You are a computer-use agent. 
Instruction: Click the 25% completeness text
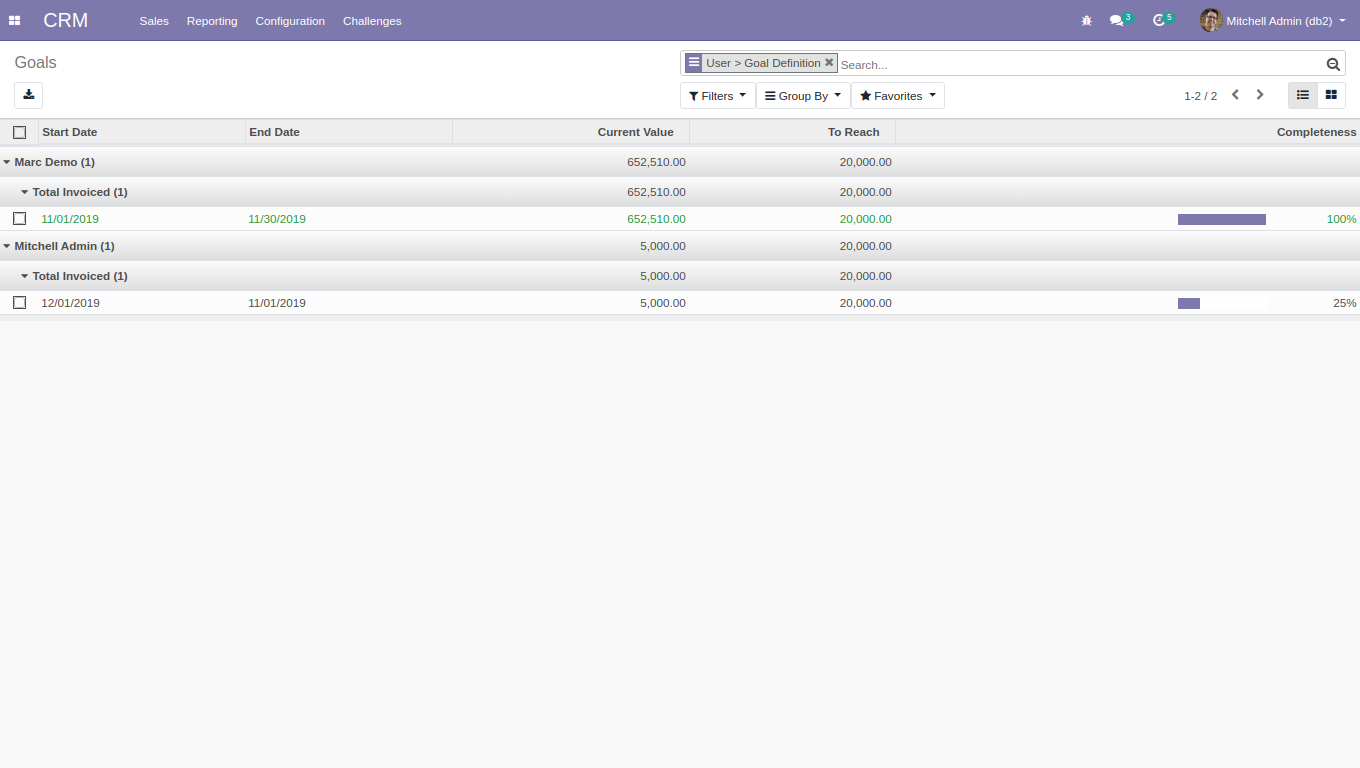tap(1344, 303)
